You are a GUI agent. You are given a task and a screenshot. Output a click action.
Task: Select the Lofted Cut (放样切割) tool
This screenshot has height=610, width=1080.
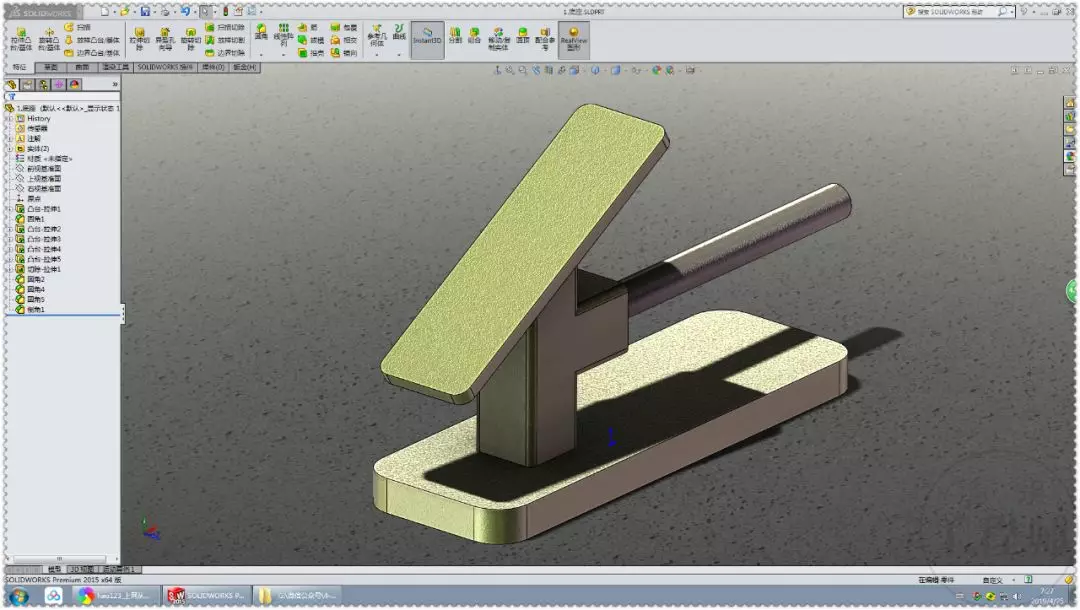click(x=225, y=40)
